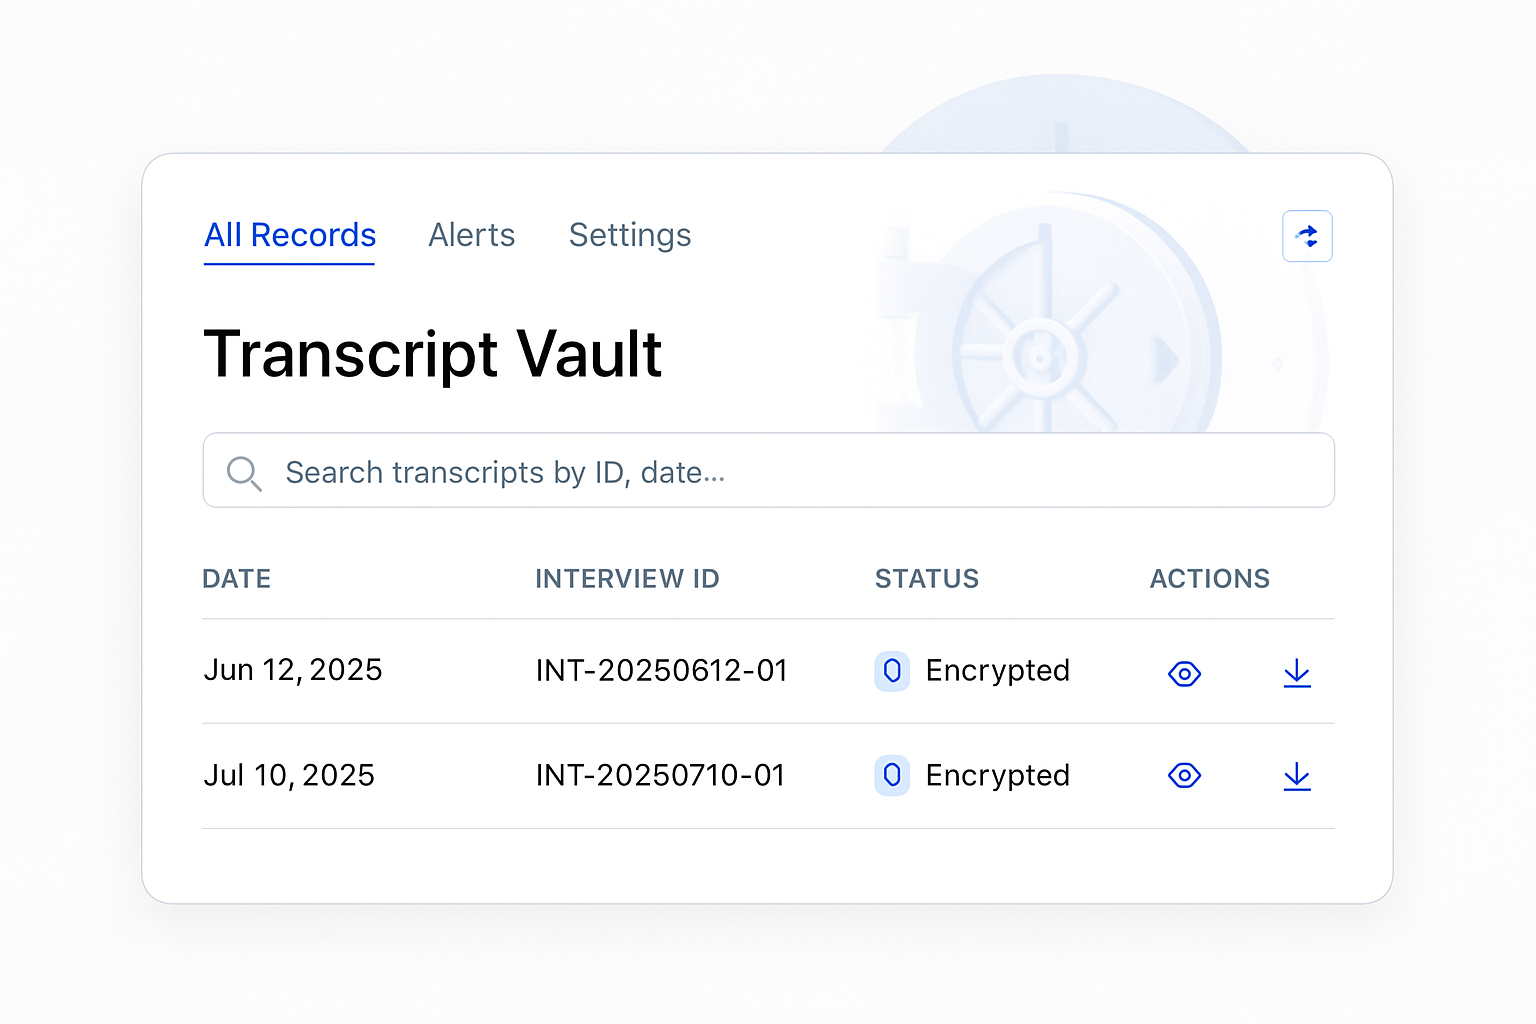This screenshot has width=1536, height=1024.
Task: Switch to the Alerts tab
Action: click(x=472, y=235)
